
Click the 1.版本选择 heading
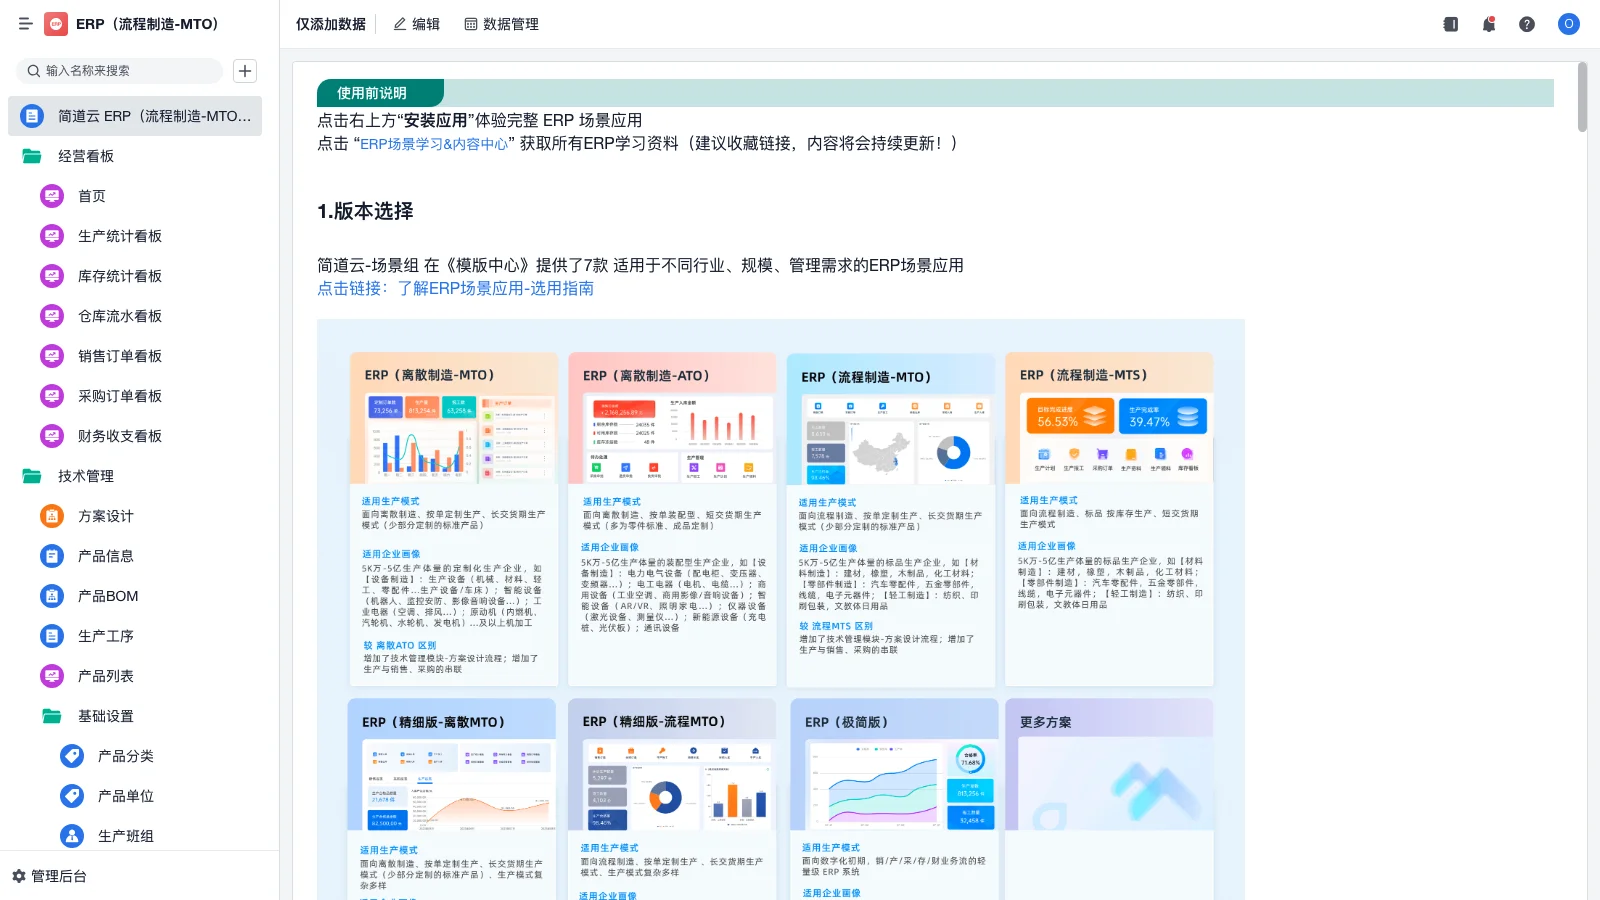365,211
